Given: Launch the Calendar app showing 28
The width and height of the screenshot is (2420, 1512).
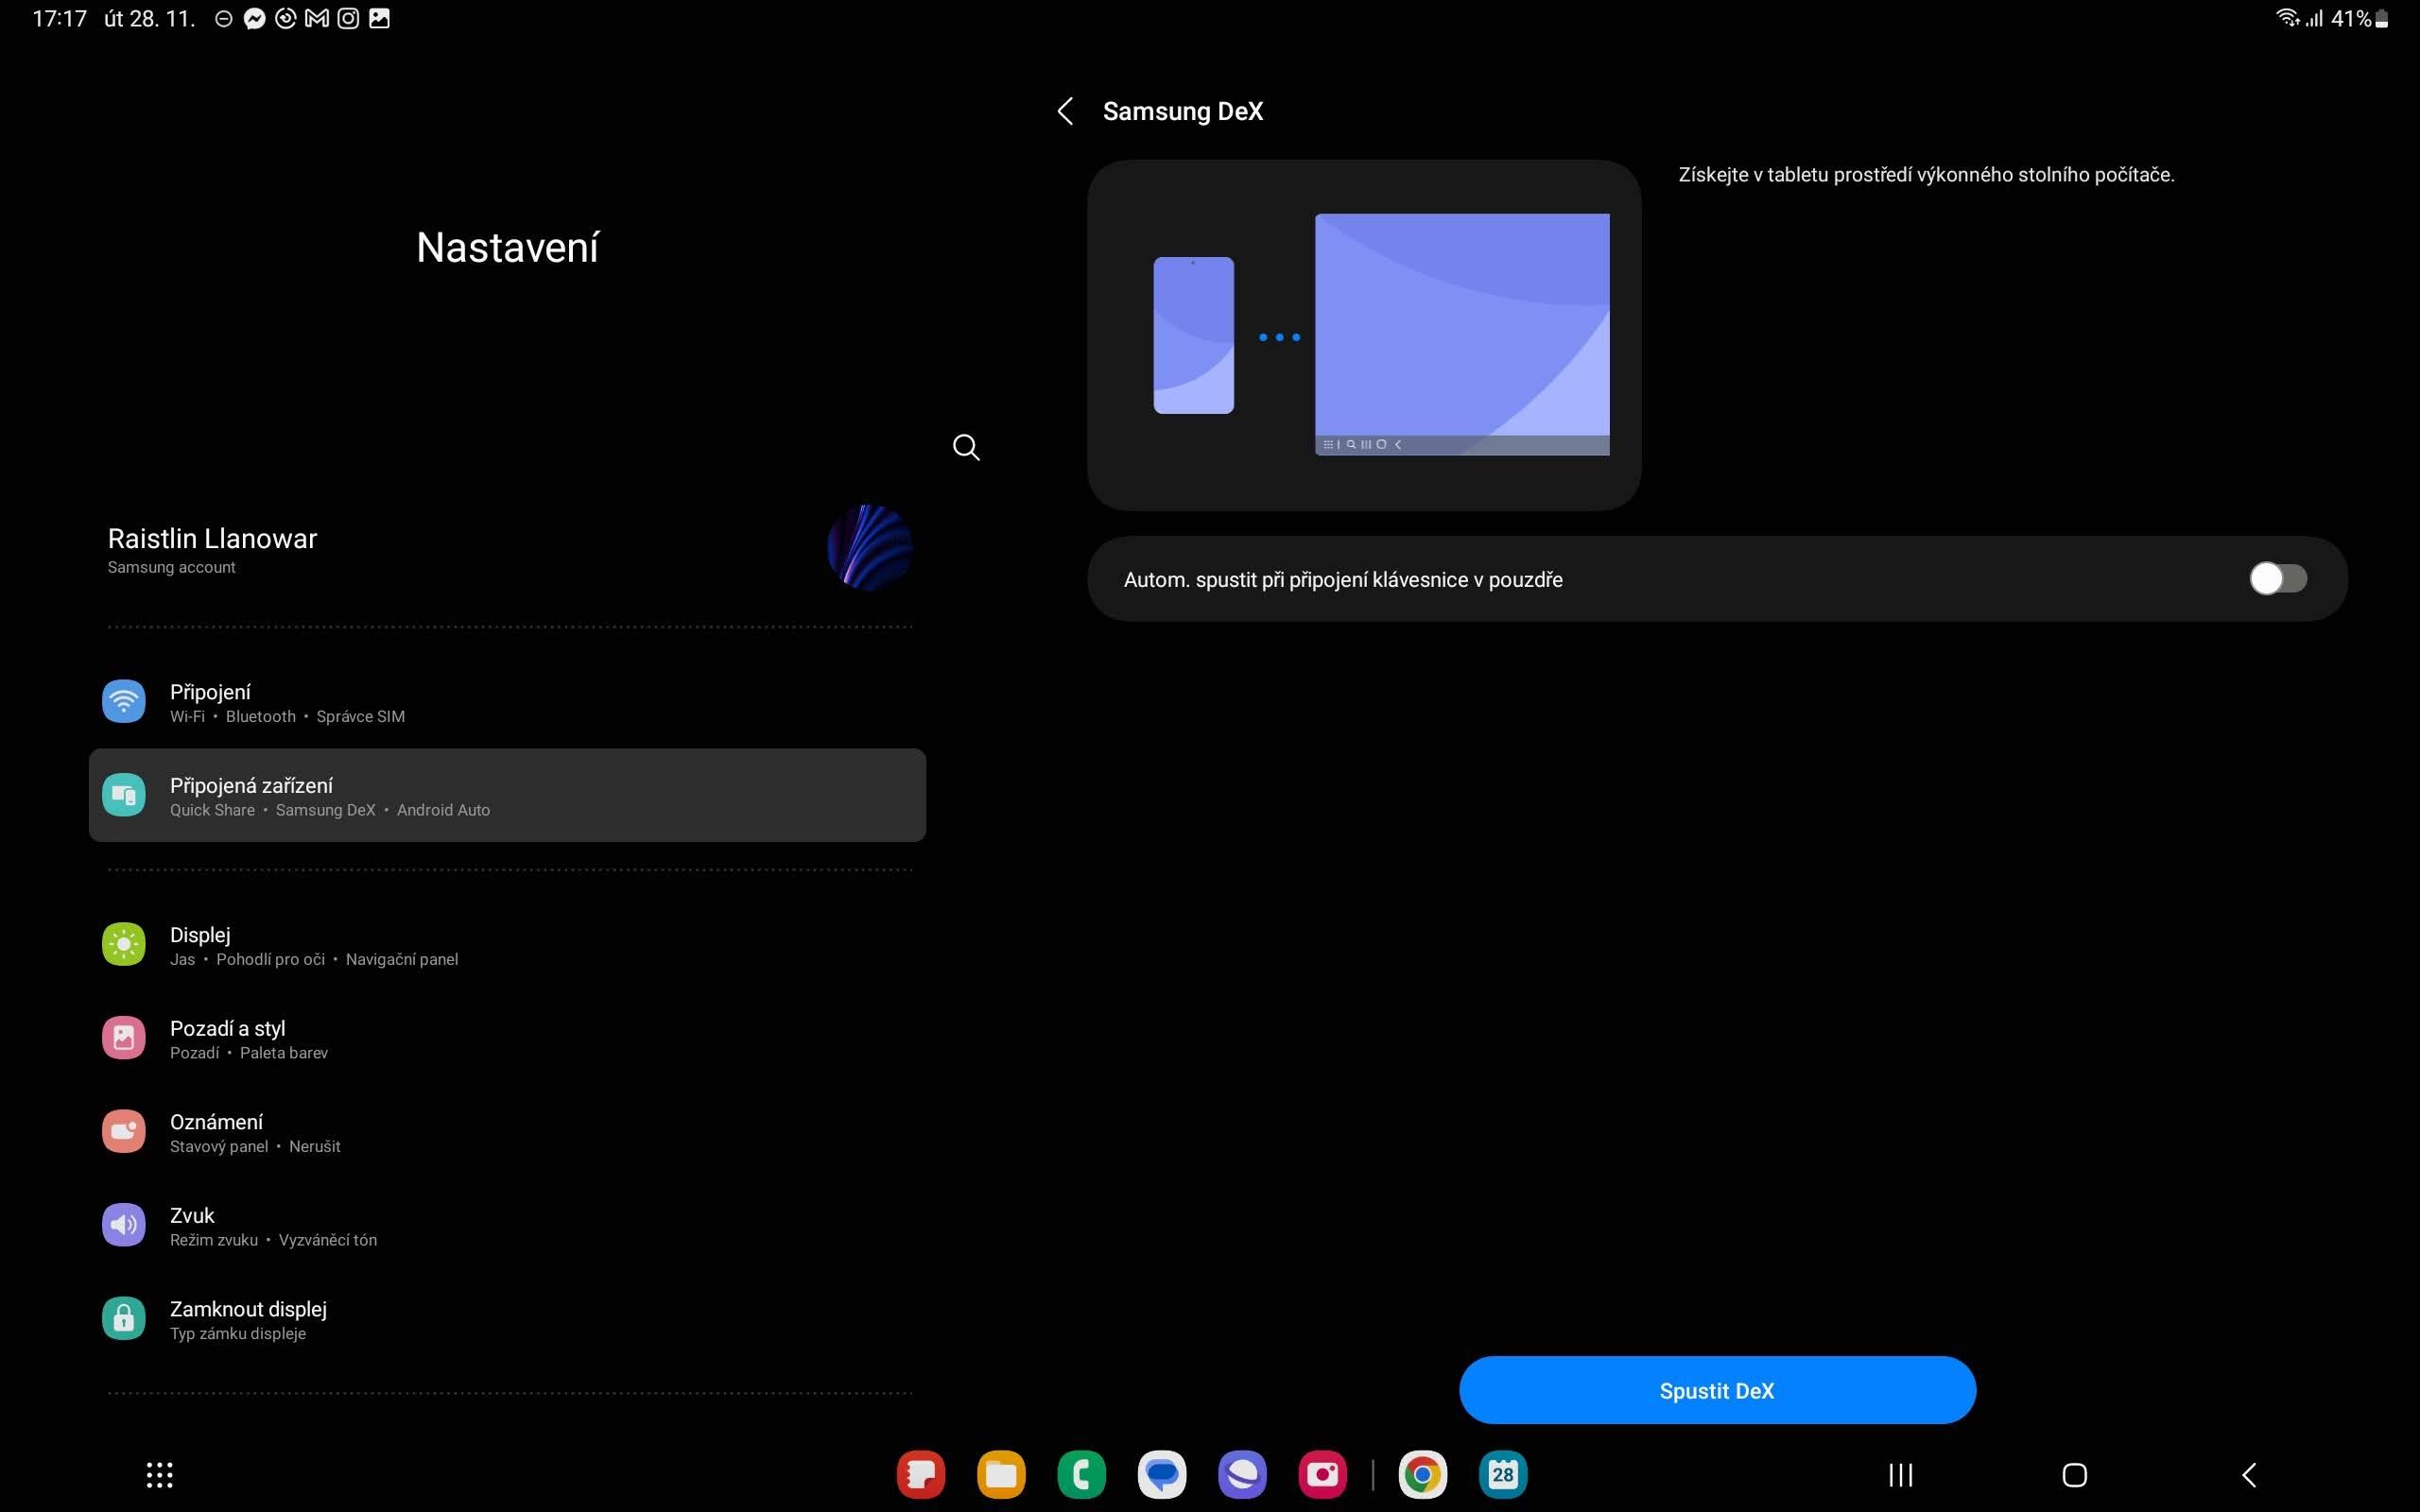Looking at the screenshot, I should tap(1503, 1474).
